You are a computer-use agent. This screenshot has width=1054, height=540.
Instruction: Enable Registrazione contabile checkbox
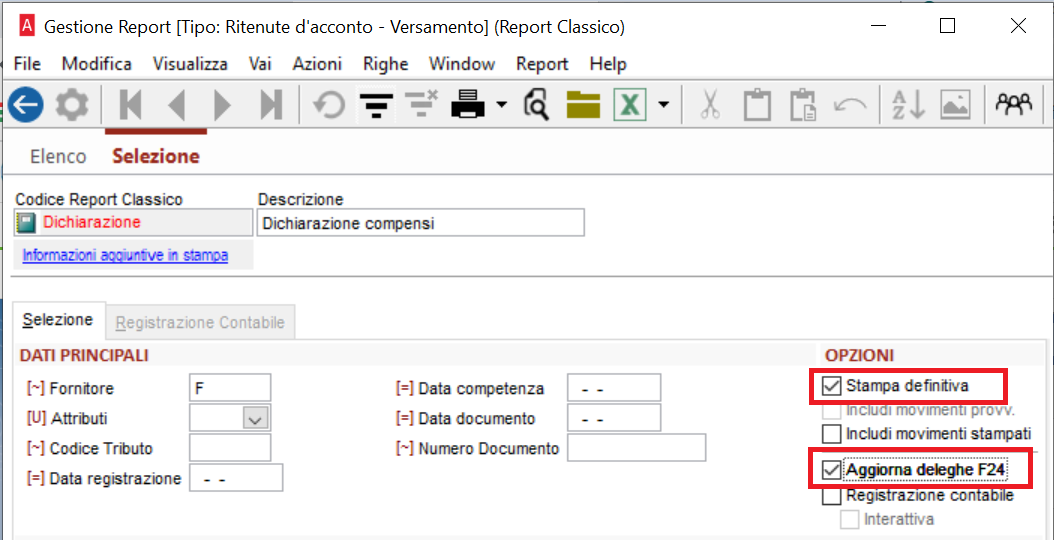[x=832, y=496]
